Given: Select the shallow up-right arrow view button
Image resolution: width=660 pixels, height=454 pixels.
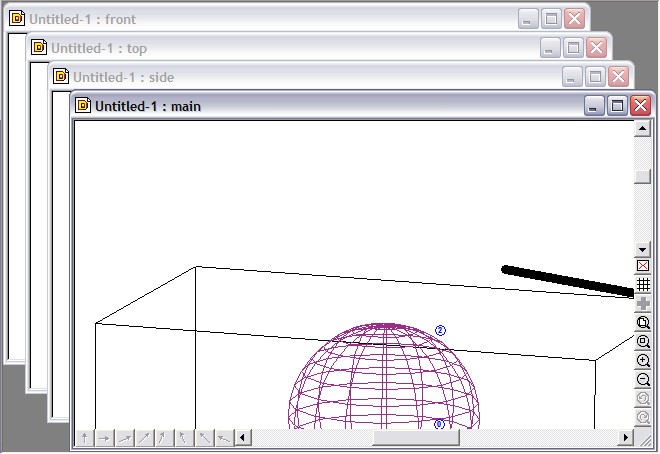Looking at the screenshot, I should pyautogui.click(x=125, y=438).
